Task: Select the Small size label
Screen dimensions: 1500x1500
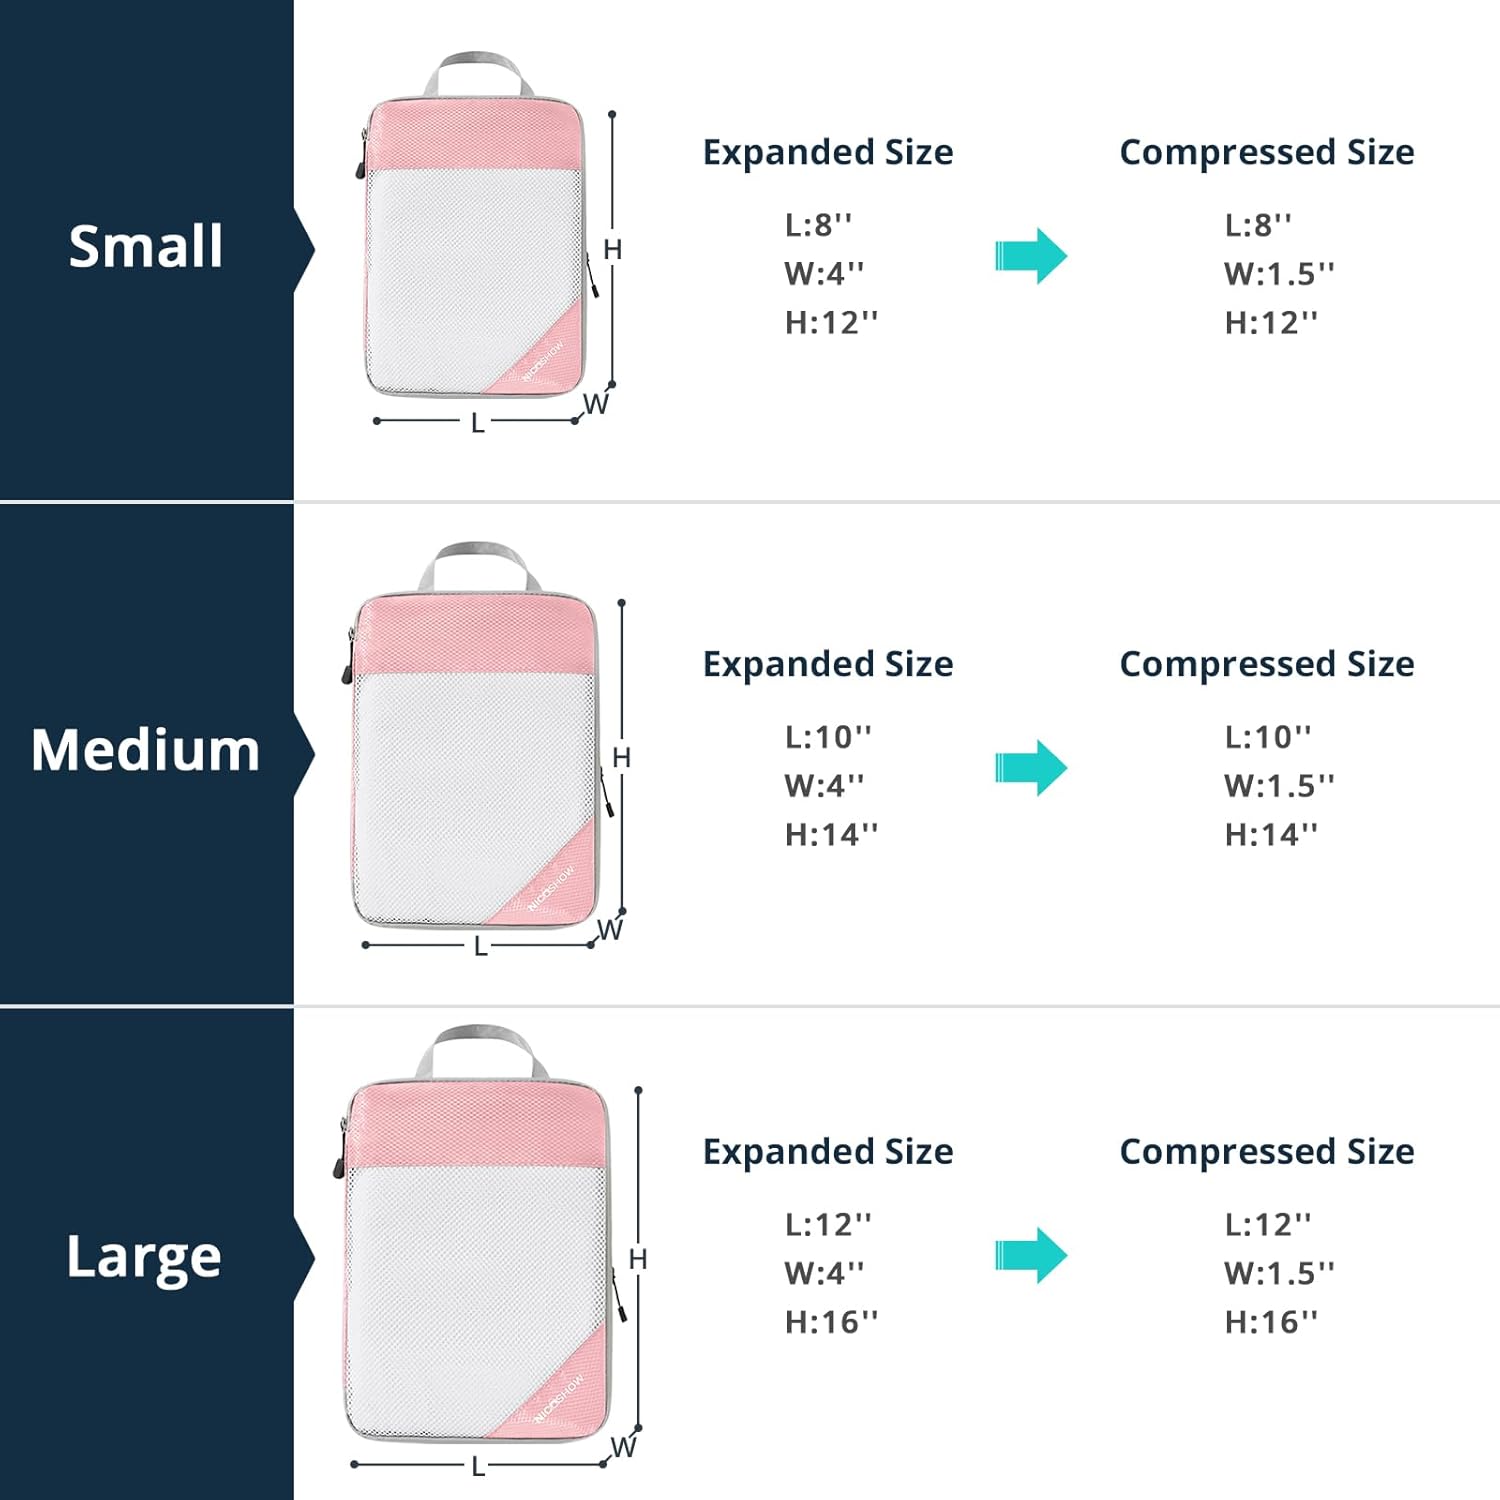Action: click(x=146, y=246)
